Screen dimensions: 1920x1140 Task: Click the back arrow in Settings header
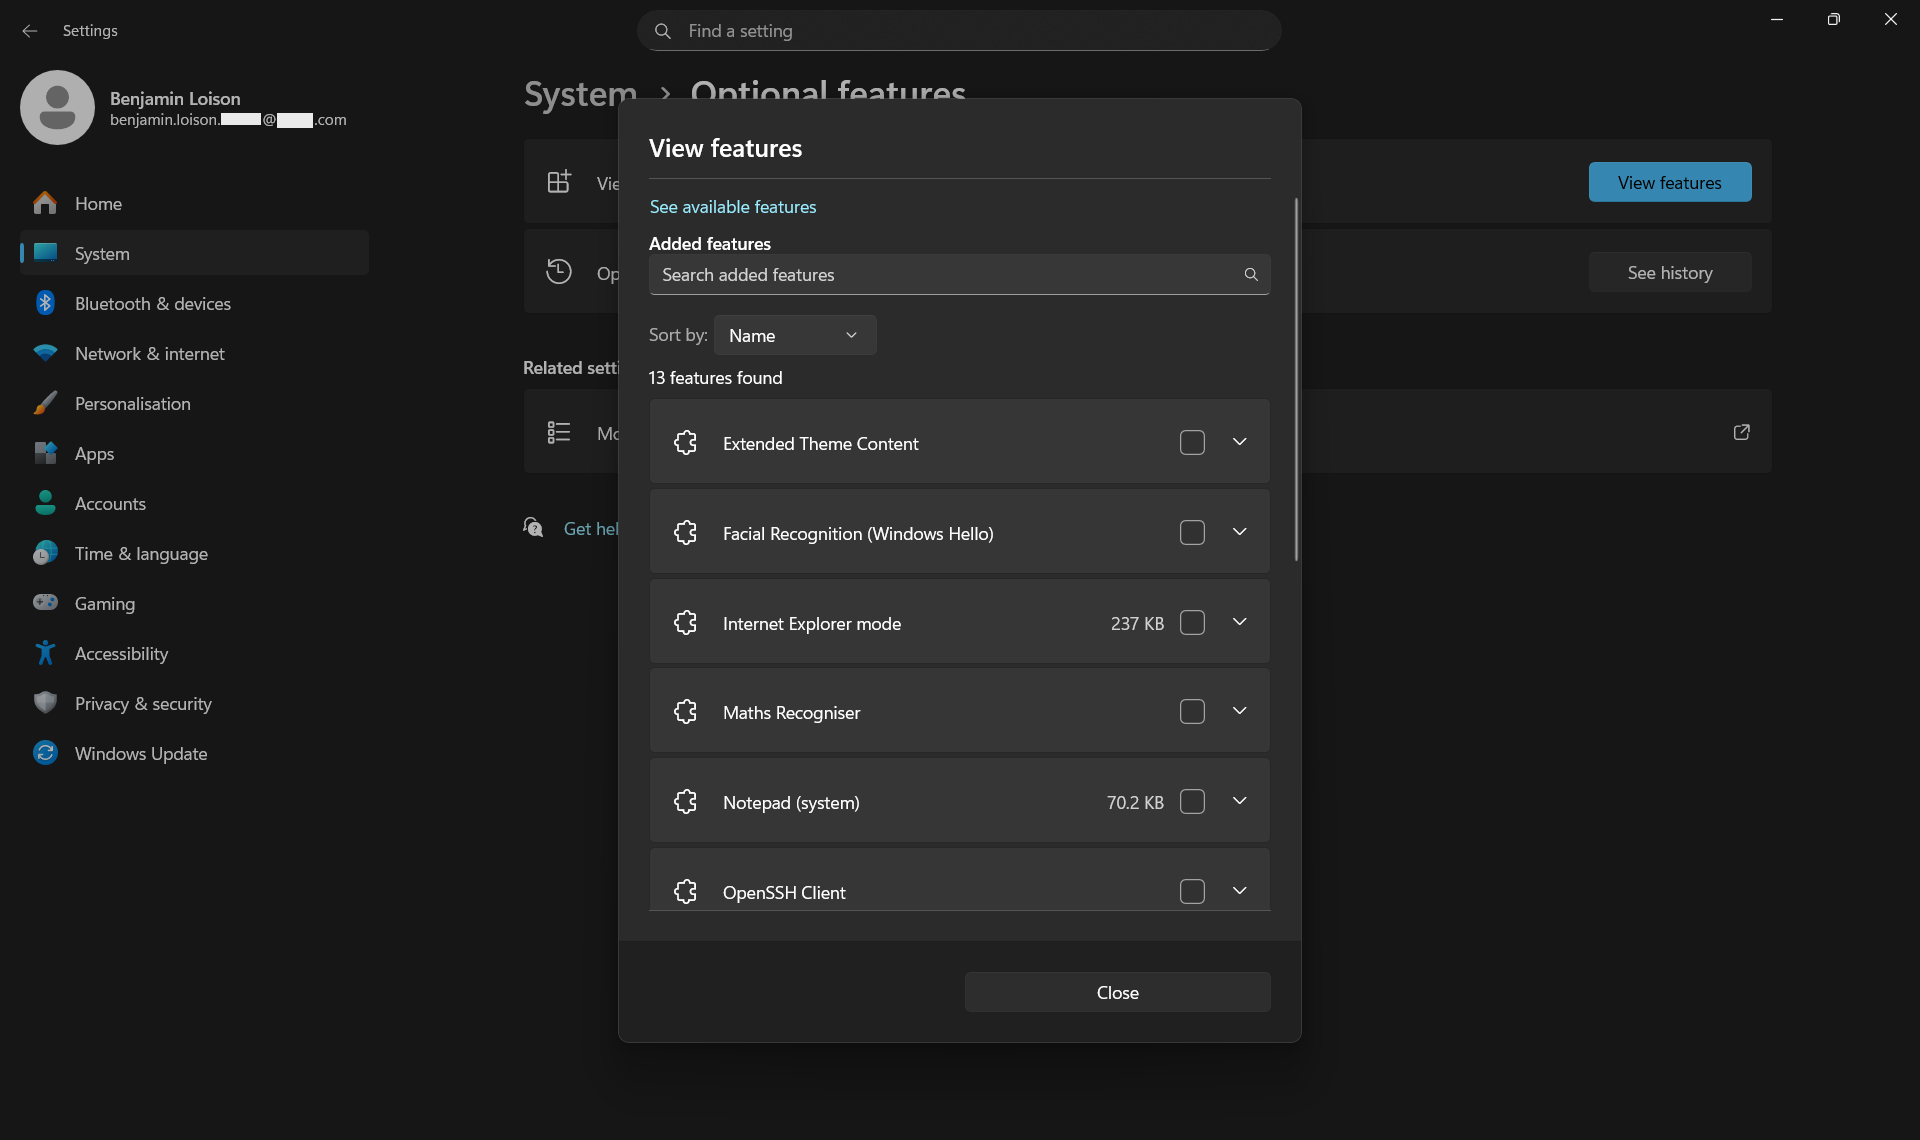click(30, 31)
